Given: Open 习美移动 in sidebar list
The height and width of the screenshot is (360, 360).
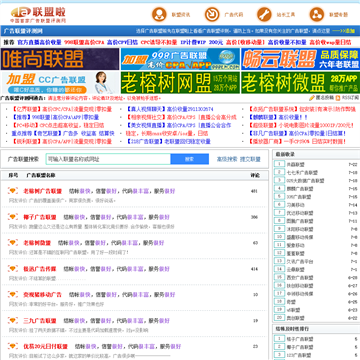Looking at the screenshot, I should [295, 205].
